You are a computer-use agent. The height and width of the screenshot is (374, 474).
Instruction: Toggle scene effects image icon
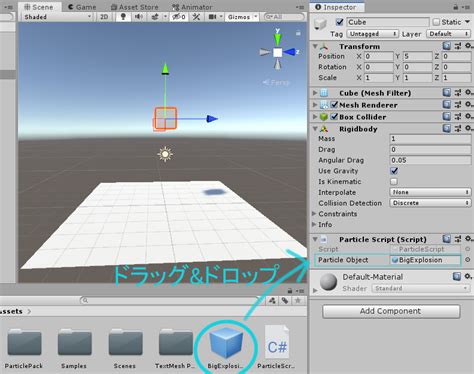click(155, 17)
